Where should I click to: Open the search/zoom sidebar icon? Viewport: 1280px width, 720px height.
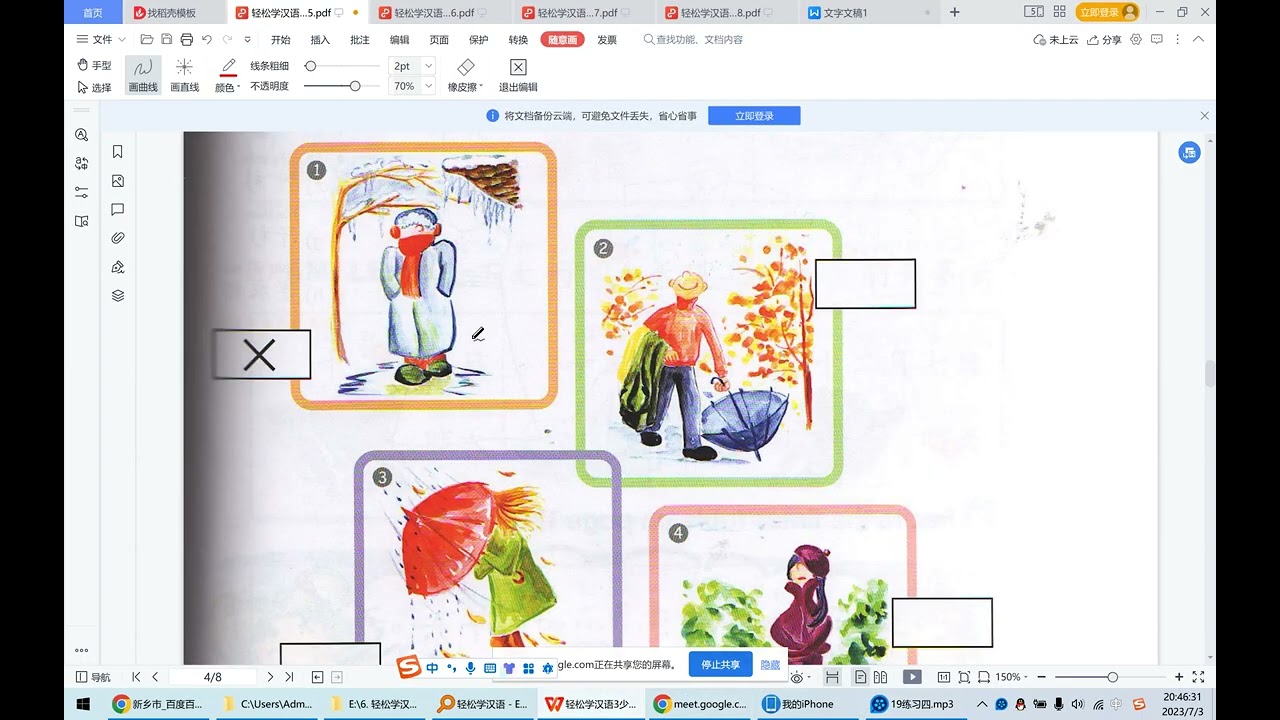point(81,135)
